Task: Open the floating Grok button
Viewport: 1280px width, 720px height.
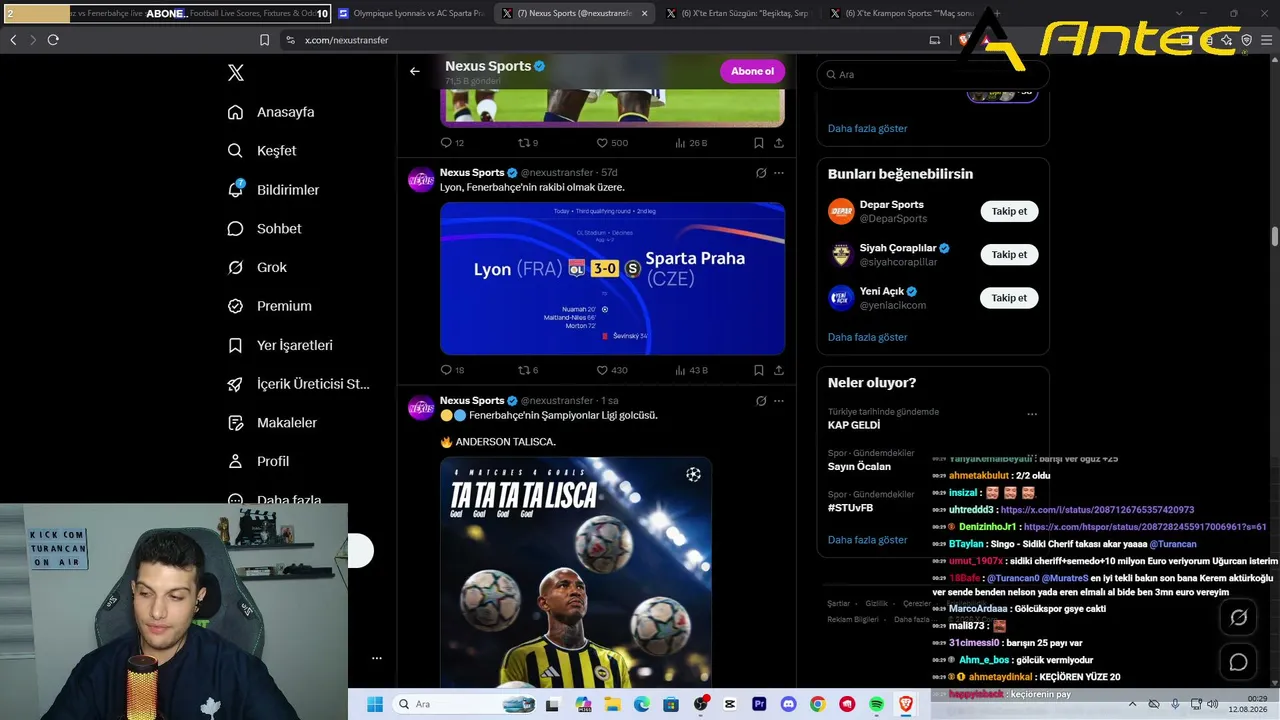Action: click(x=1238, y=617)
